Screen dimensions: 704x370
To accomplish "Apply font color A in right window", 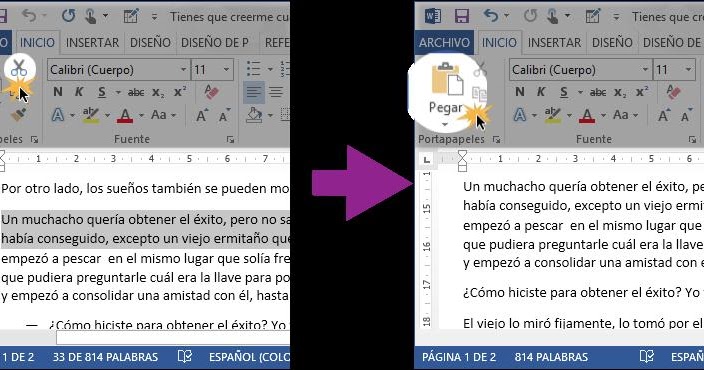I will tap(587, 115).
